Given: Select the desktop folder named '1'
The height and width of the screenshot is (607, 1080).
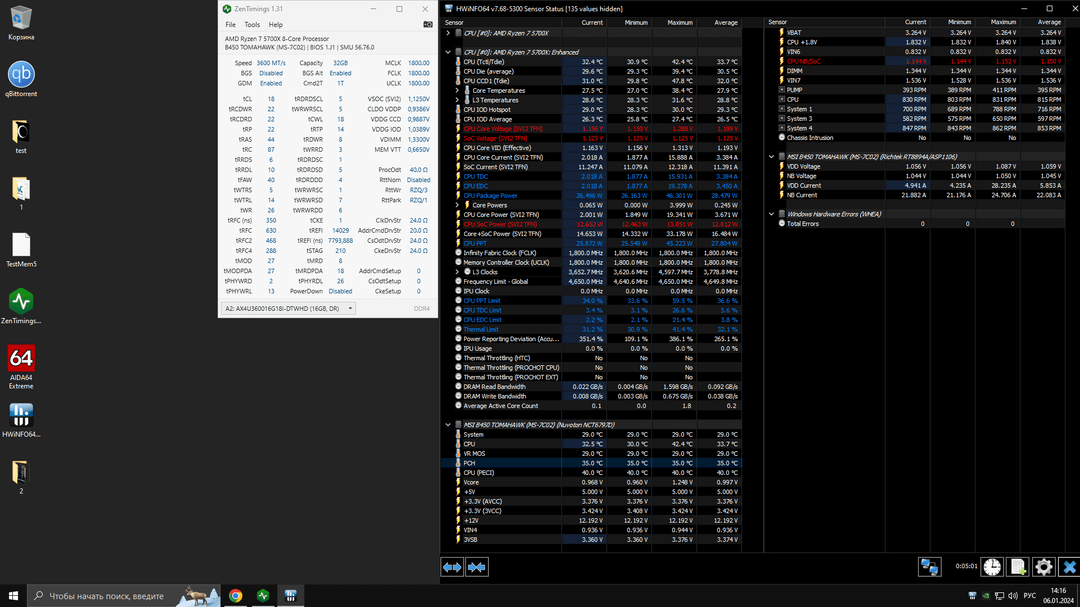Looking at the screenshot, I should click(x=21, y=194).
